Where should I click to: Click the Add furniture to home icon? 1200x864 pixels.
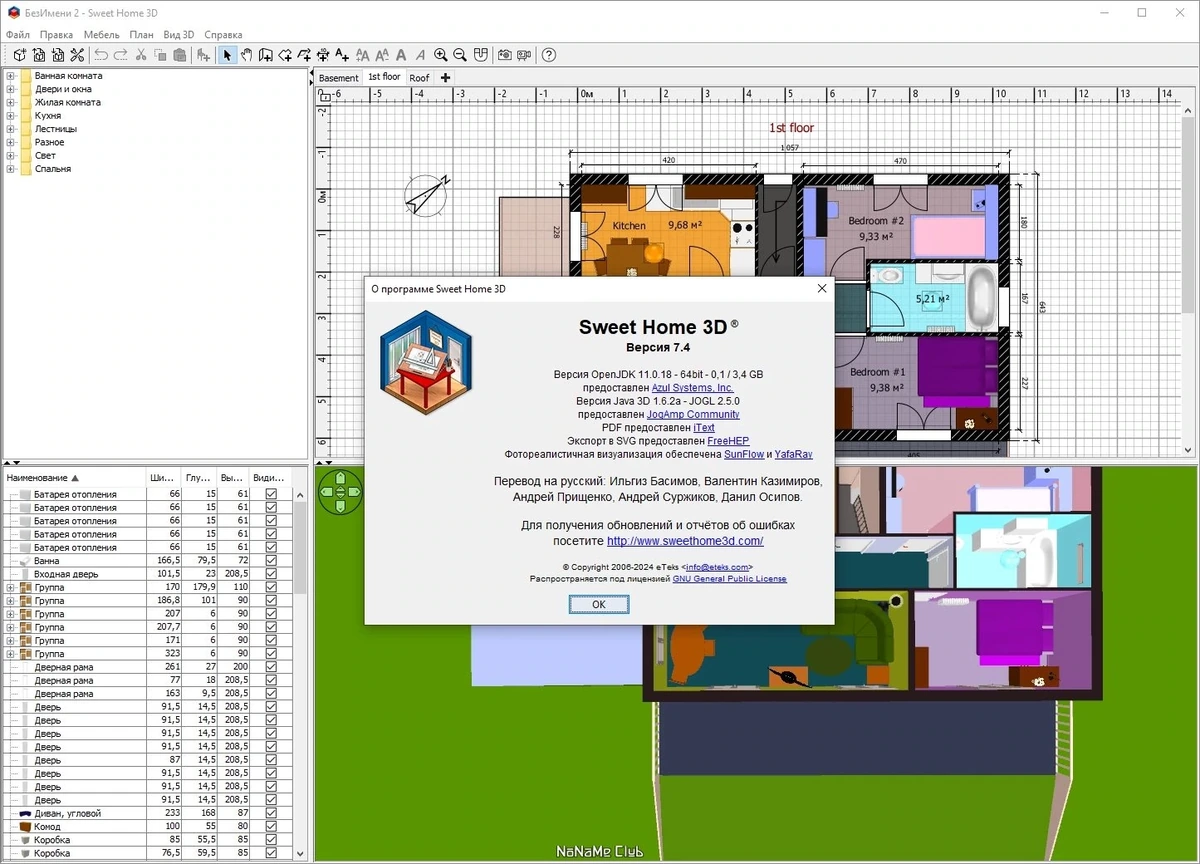pyautogui.click(x=203, y=55)
